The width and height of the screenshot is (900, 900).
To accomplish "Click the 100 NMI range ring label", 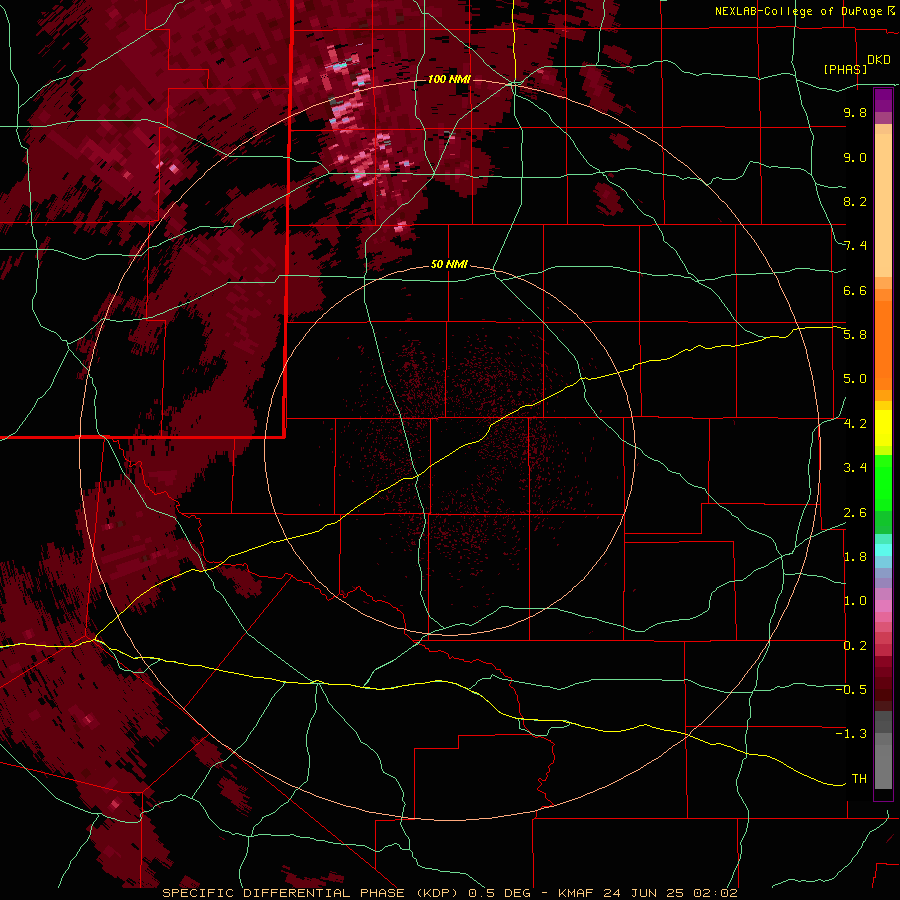I will coord(449,79).
